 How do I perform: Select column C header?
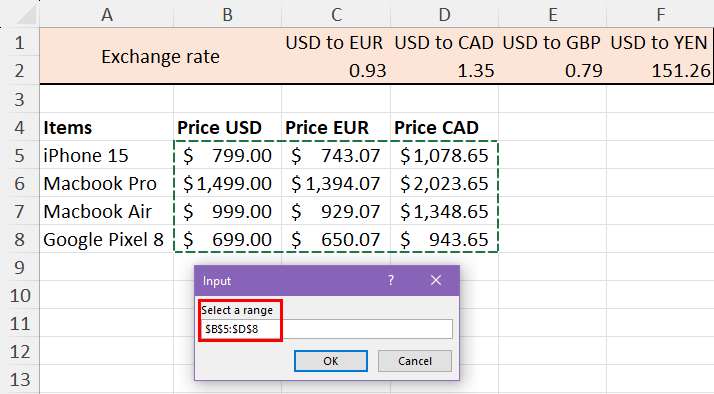tap(336, 14)
